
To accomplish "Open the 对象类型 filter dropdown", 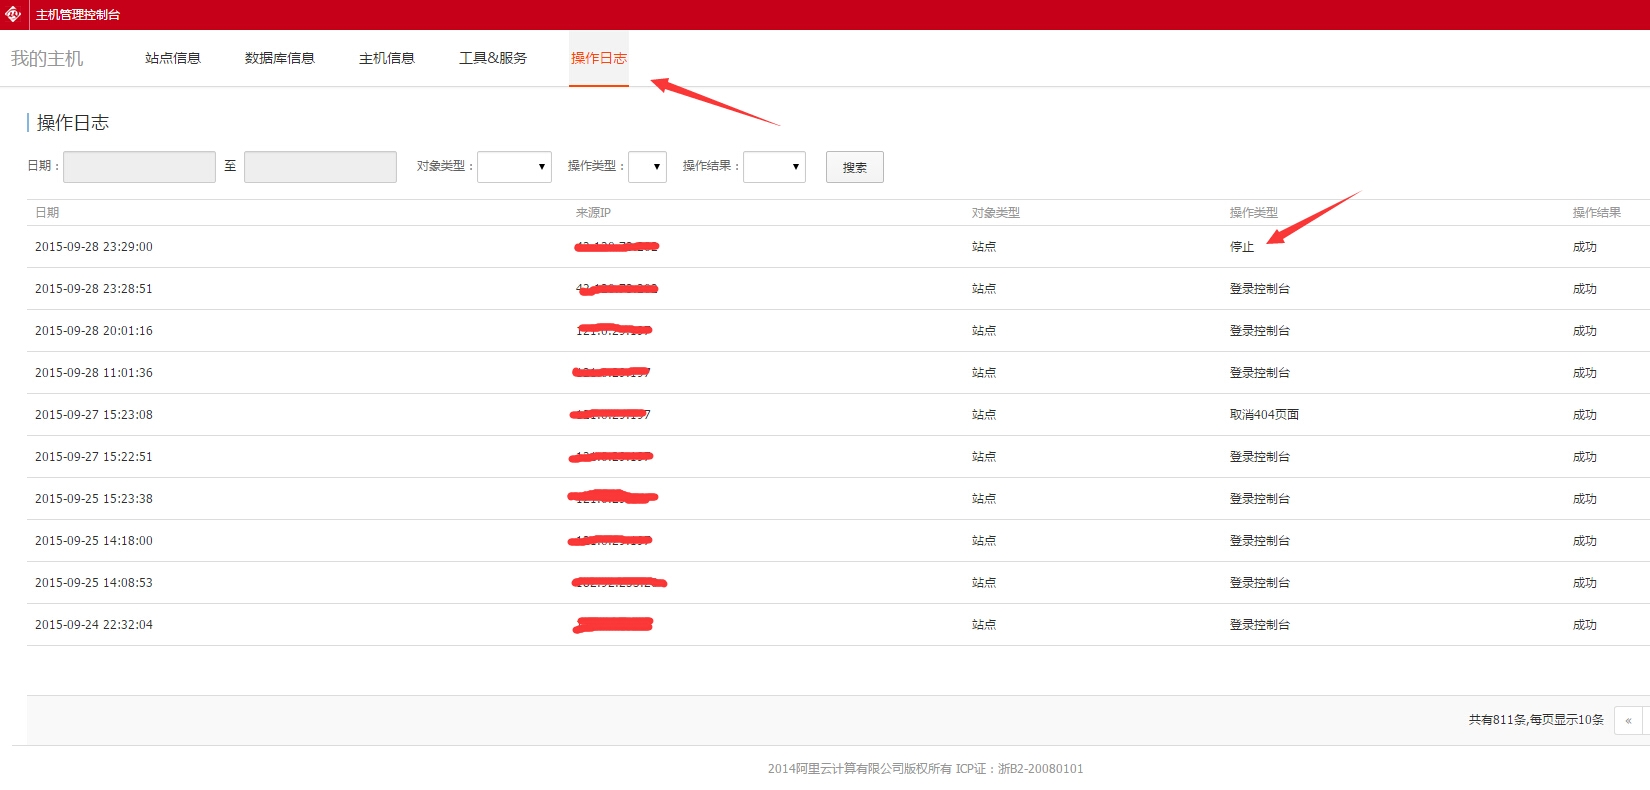I will pos(514,167).
